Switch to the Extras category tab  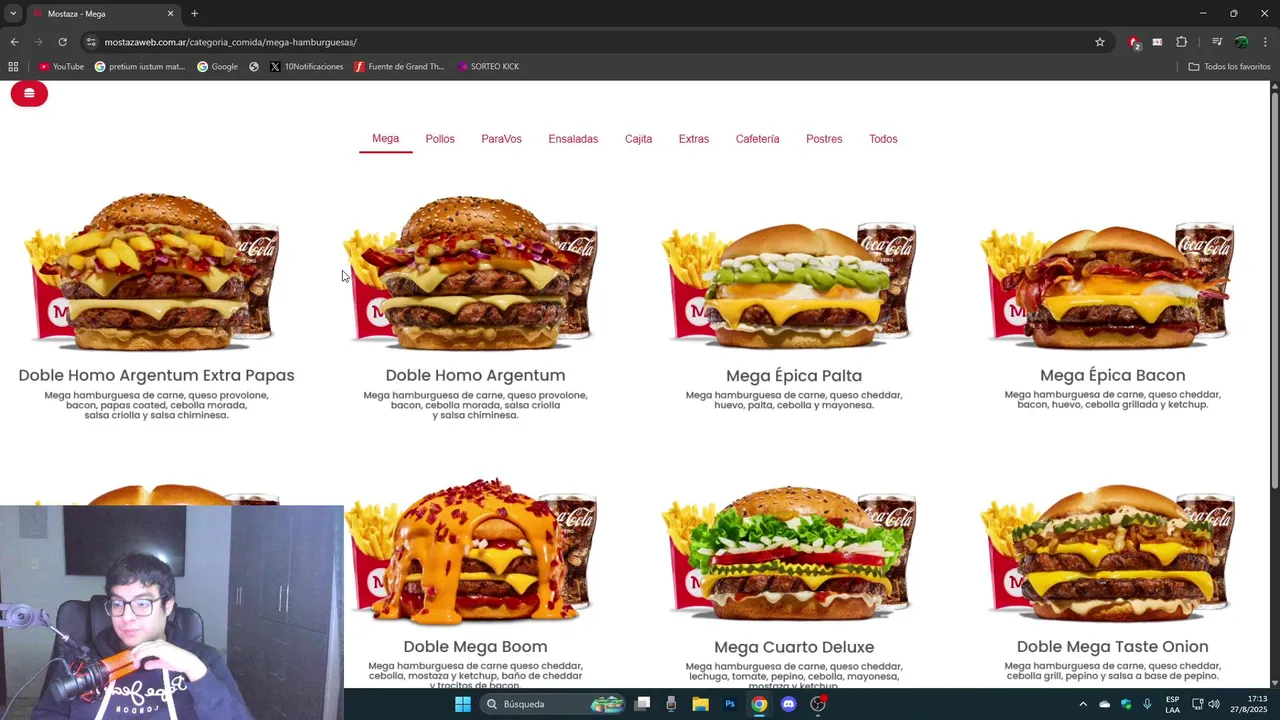693,139
